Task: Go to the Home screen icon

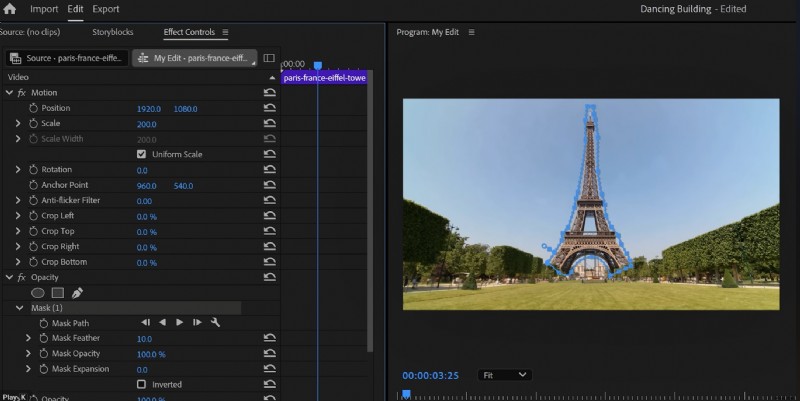Action: [x=9, y=8]
